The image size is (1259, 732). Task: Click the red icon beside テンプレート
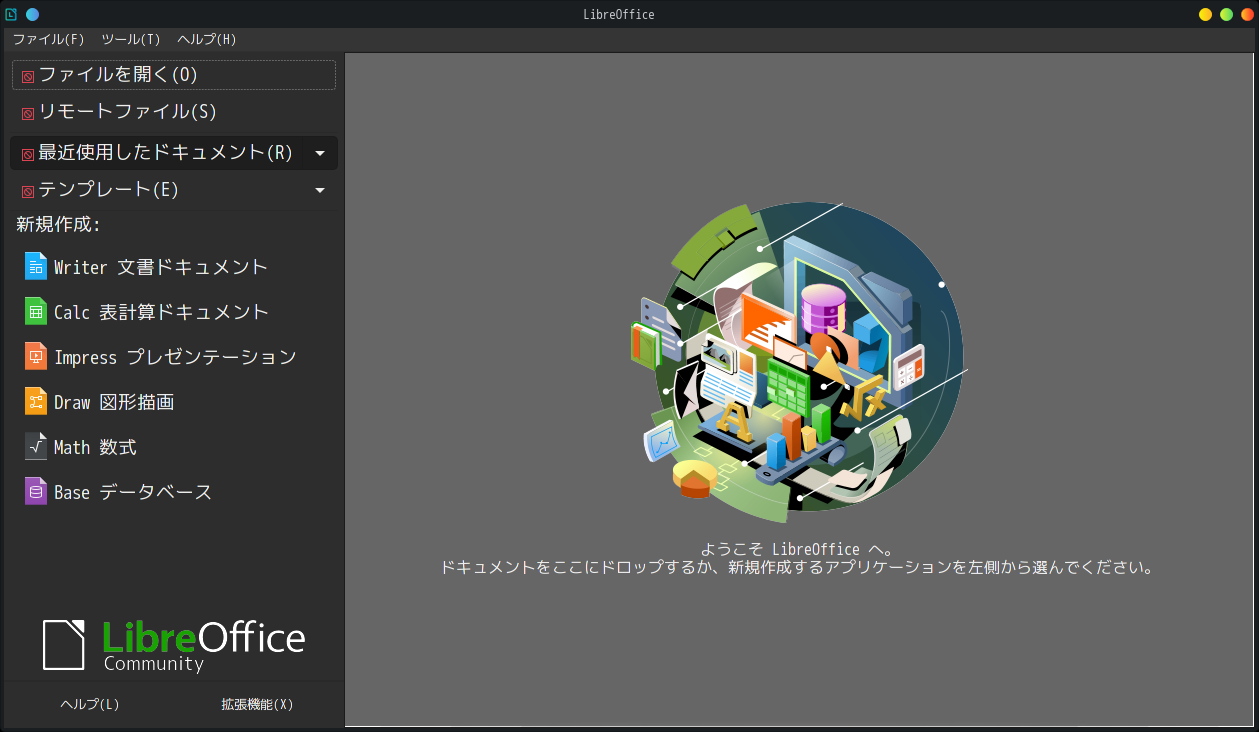click(28, 191)
